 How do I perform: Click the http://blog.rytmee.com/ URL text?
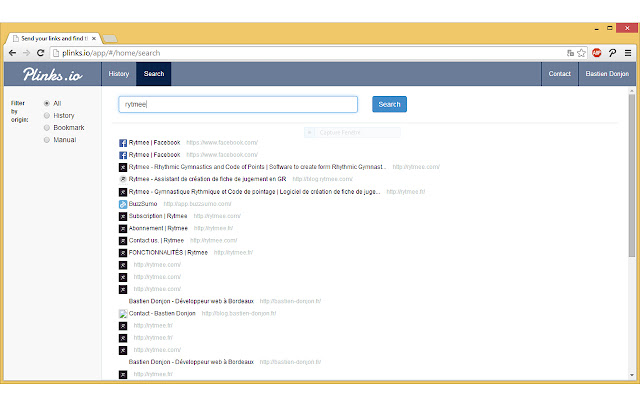(x=322, y=179)
